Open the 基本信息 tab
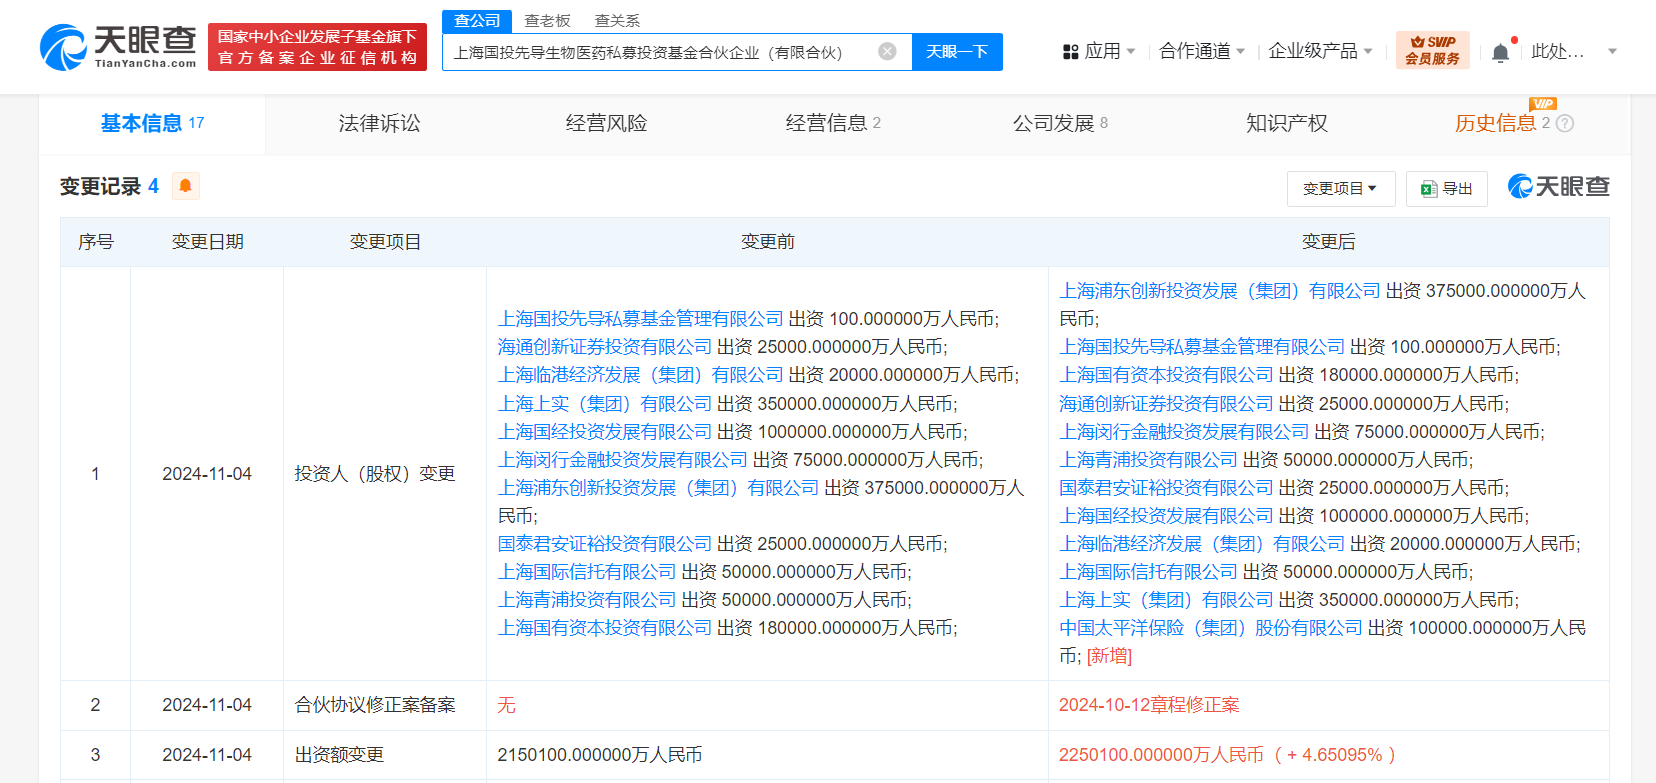The image size is (1656, 783). point(152,123)
